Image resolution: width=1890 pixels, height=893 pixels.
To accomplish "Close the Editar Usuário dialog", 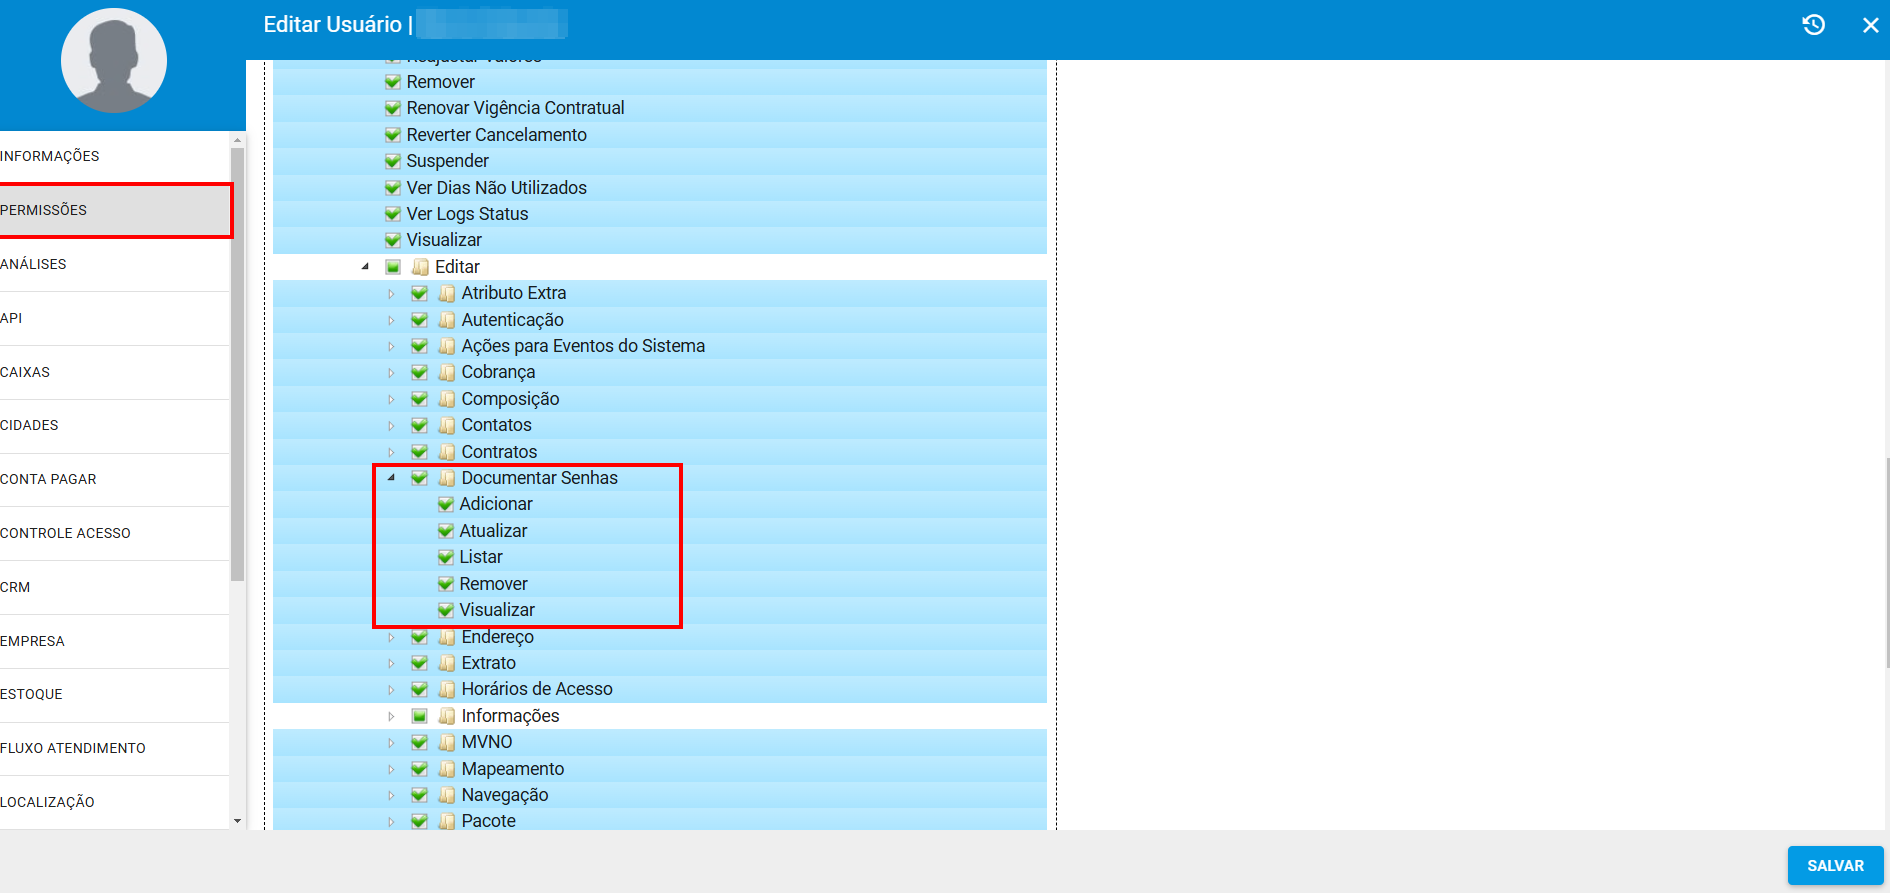I will (1870, 25).
